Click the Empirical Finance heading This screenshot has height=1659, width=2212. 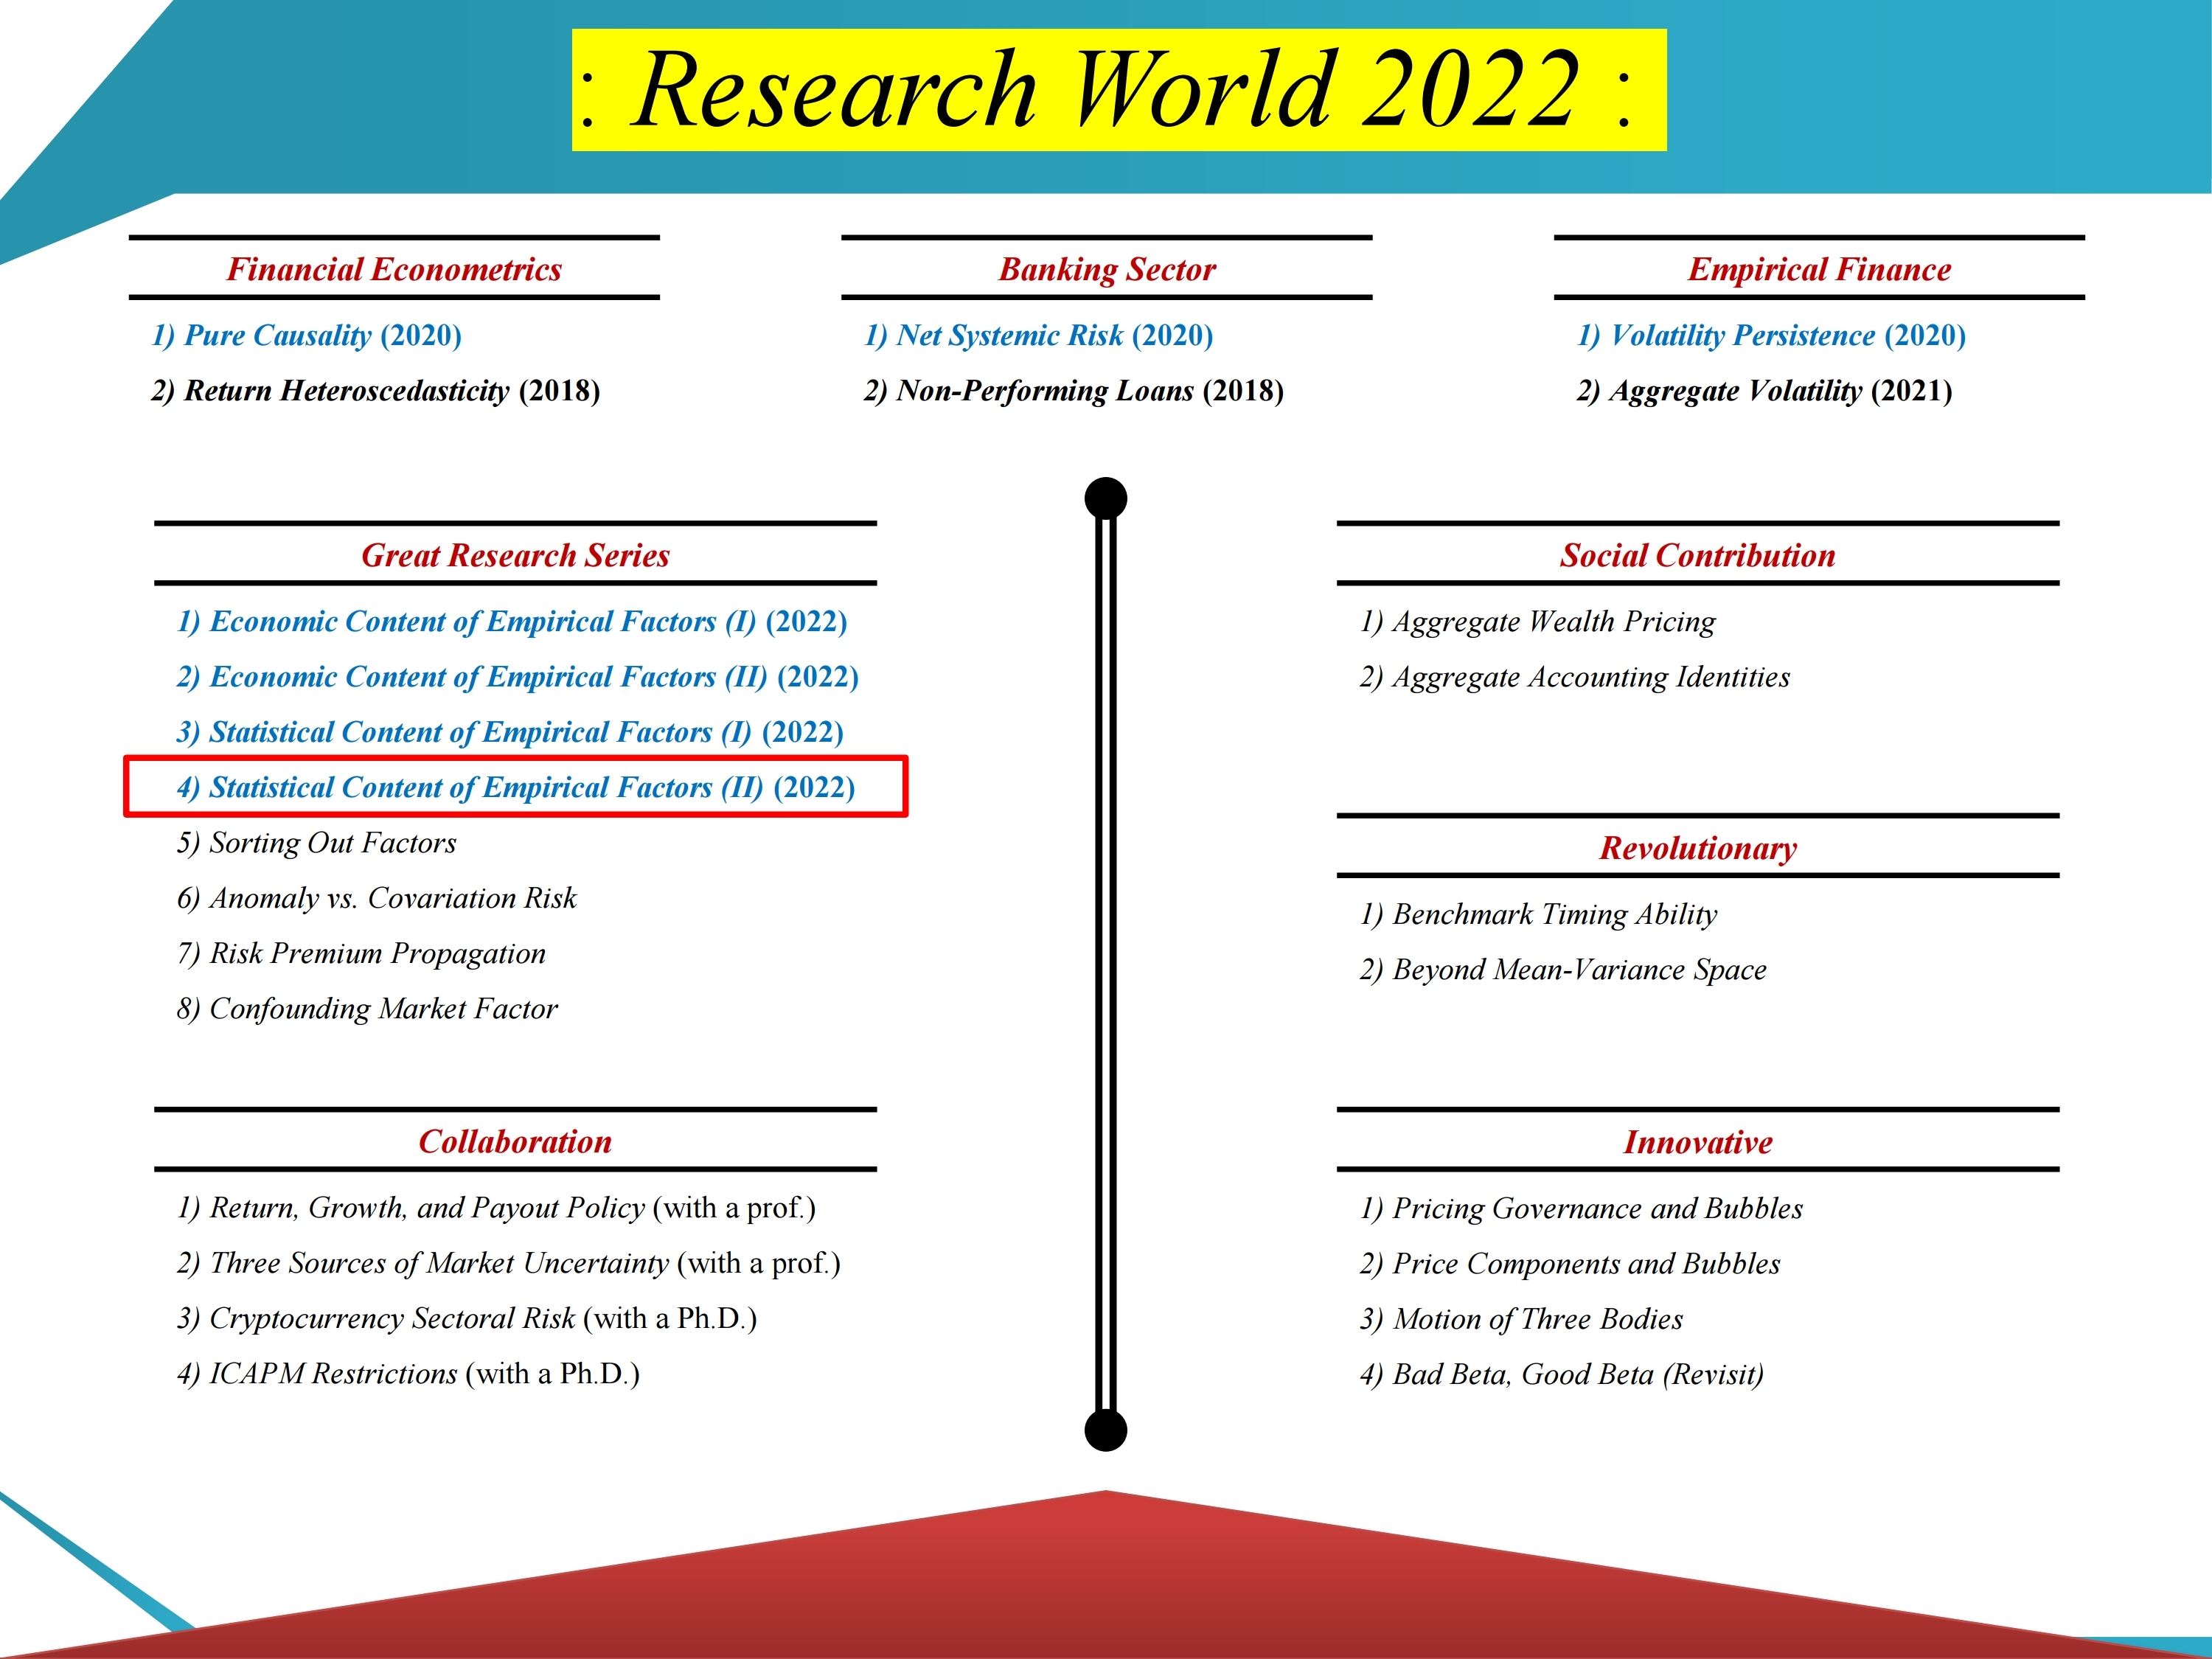point(1819,269)
